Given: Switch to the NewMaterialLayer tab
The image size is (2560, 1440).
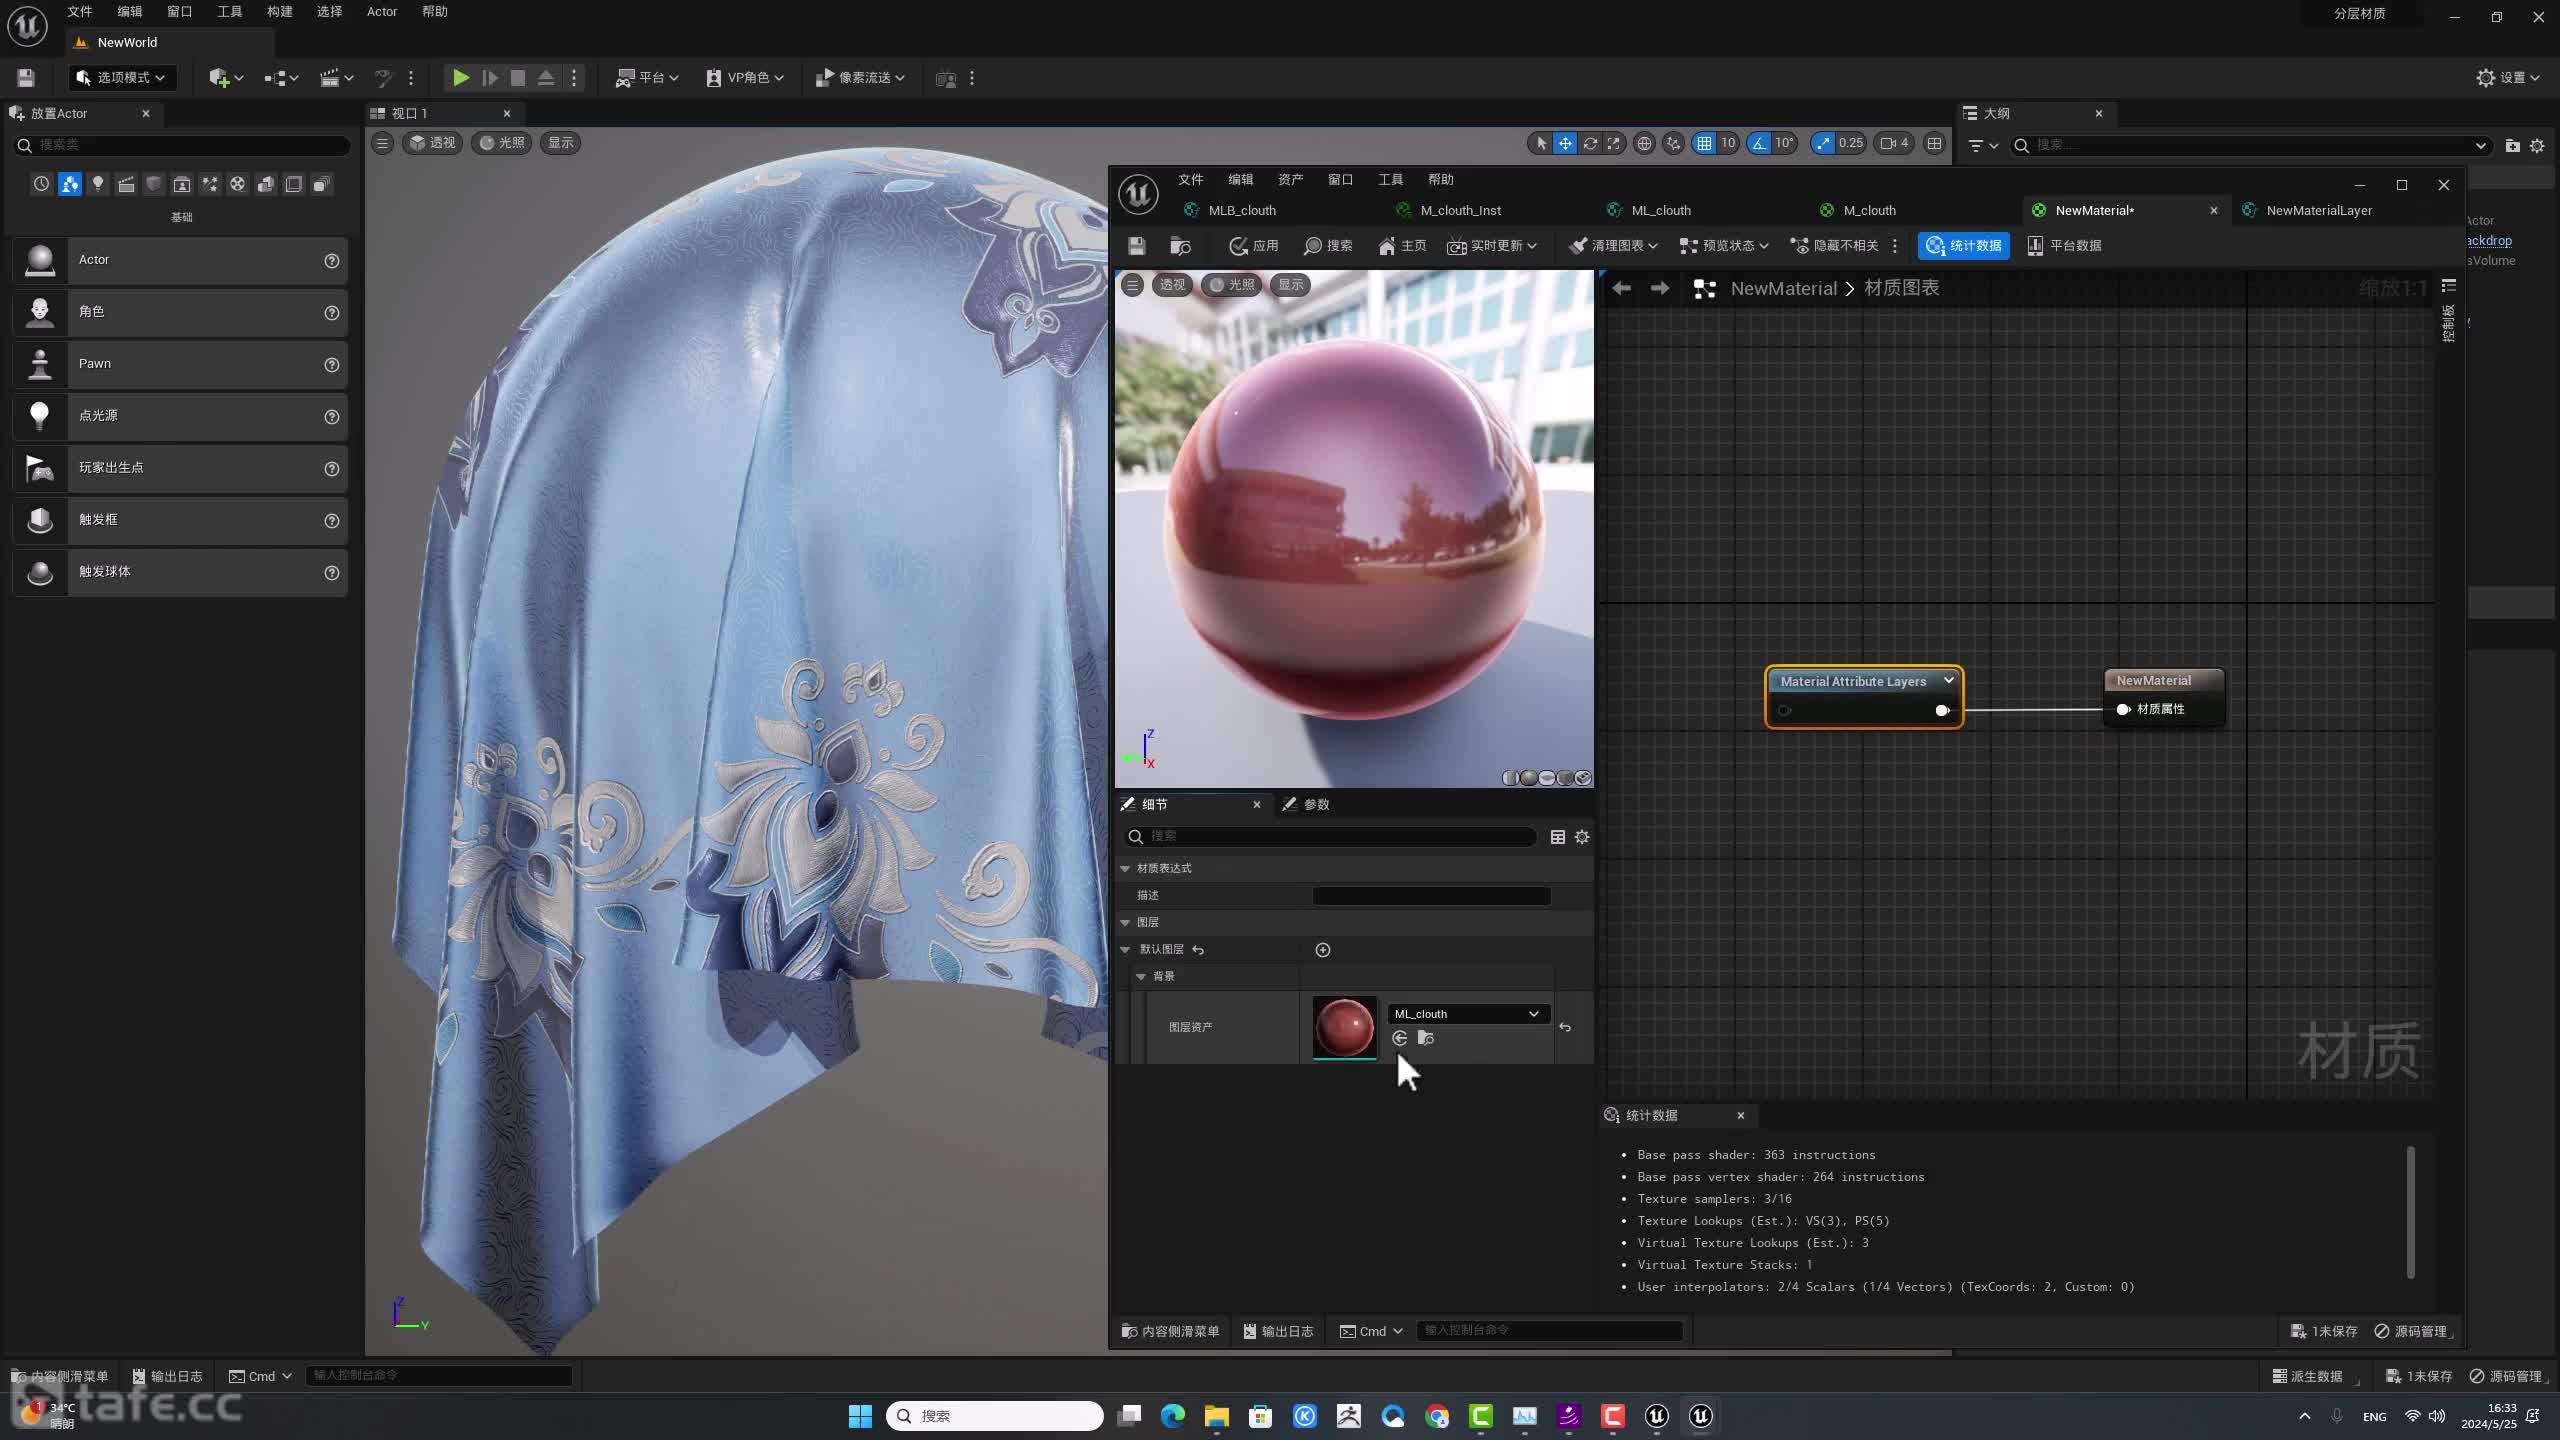Looking at the screenshot, I should coord(2319,210).
